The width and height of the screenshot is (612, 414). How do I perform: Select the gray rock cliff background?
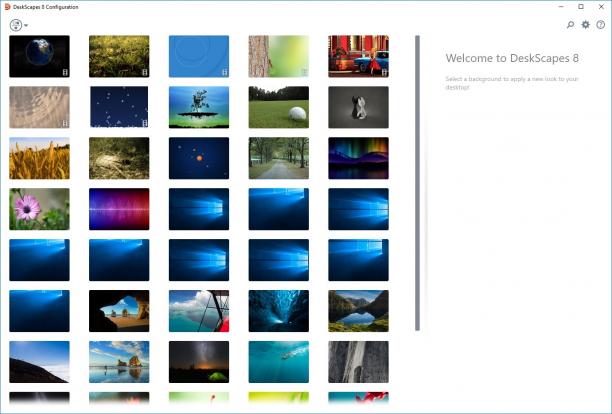[x=358, y=362]
